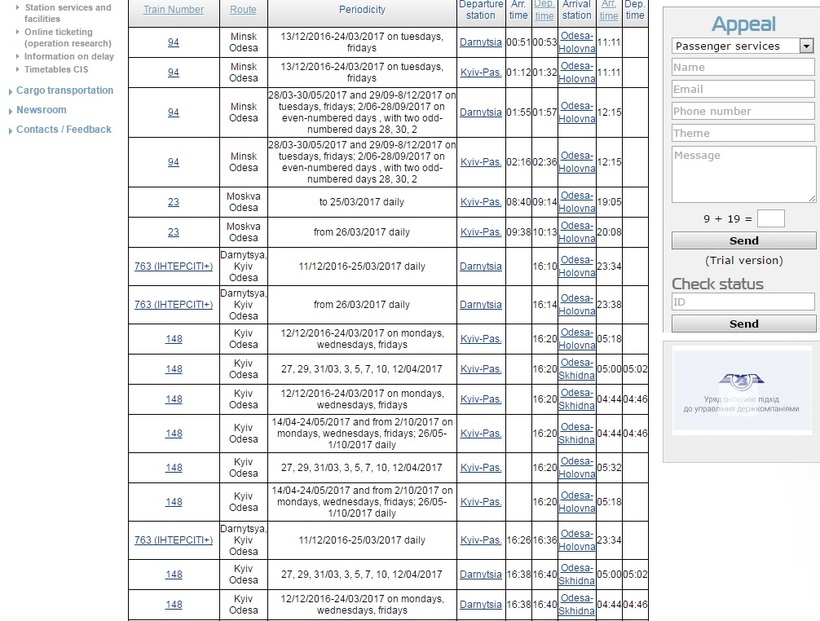Focus the Phone number field

(743, 111)
